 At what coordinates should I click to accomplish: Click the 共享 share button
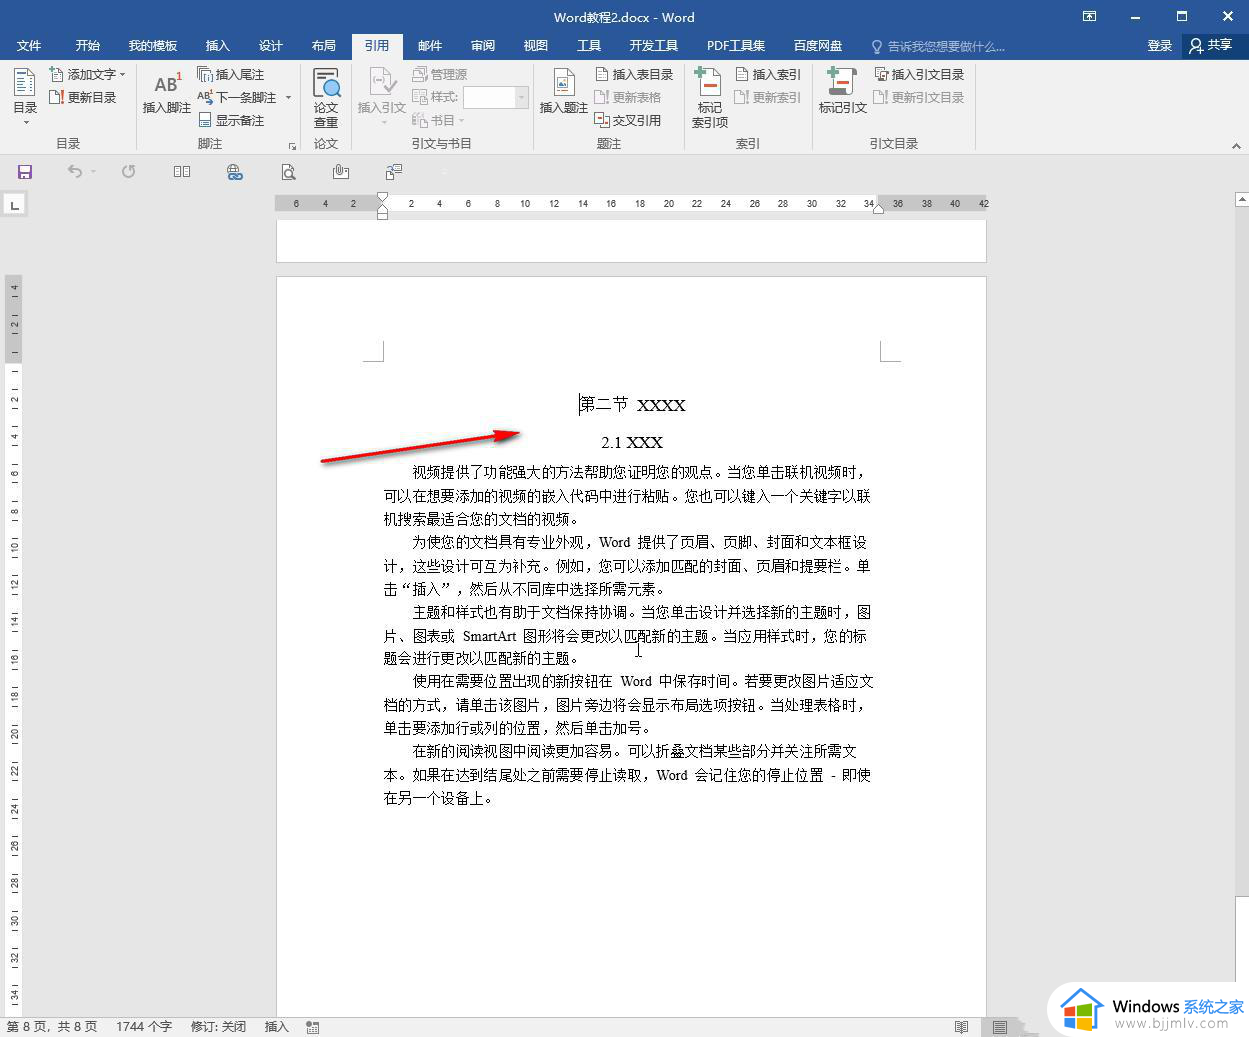click(1211, 46)
